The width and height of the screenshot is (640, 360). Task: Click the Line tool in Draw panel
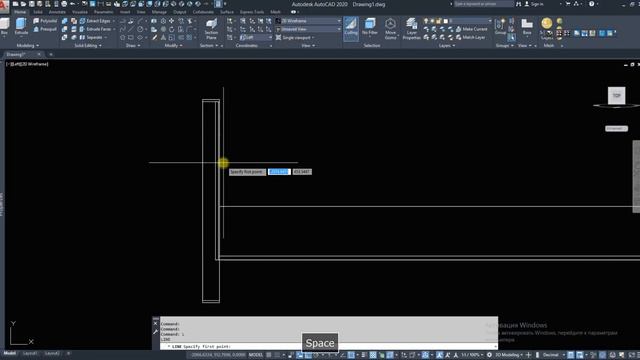(x=131, y=29)
